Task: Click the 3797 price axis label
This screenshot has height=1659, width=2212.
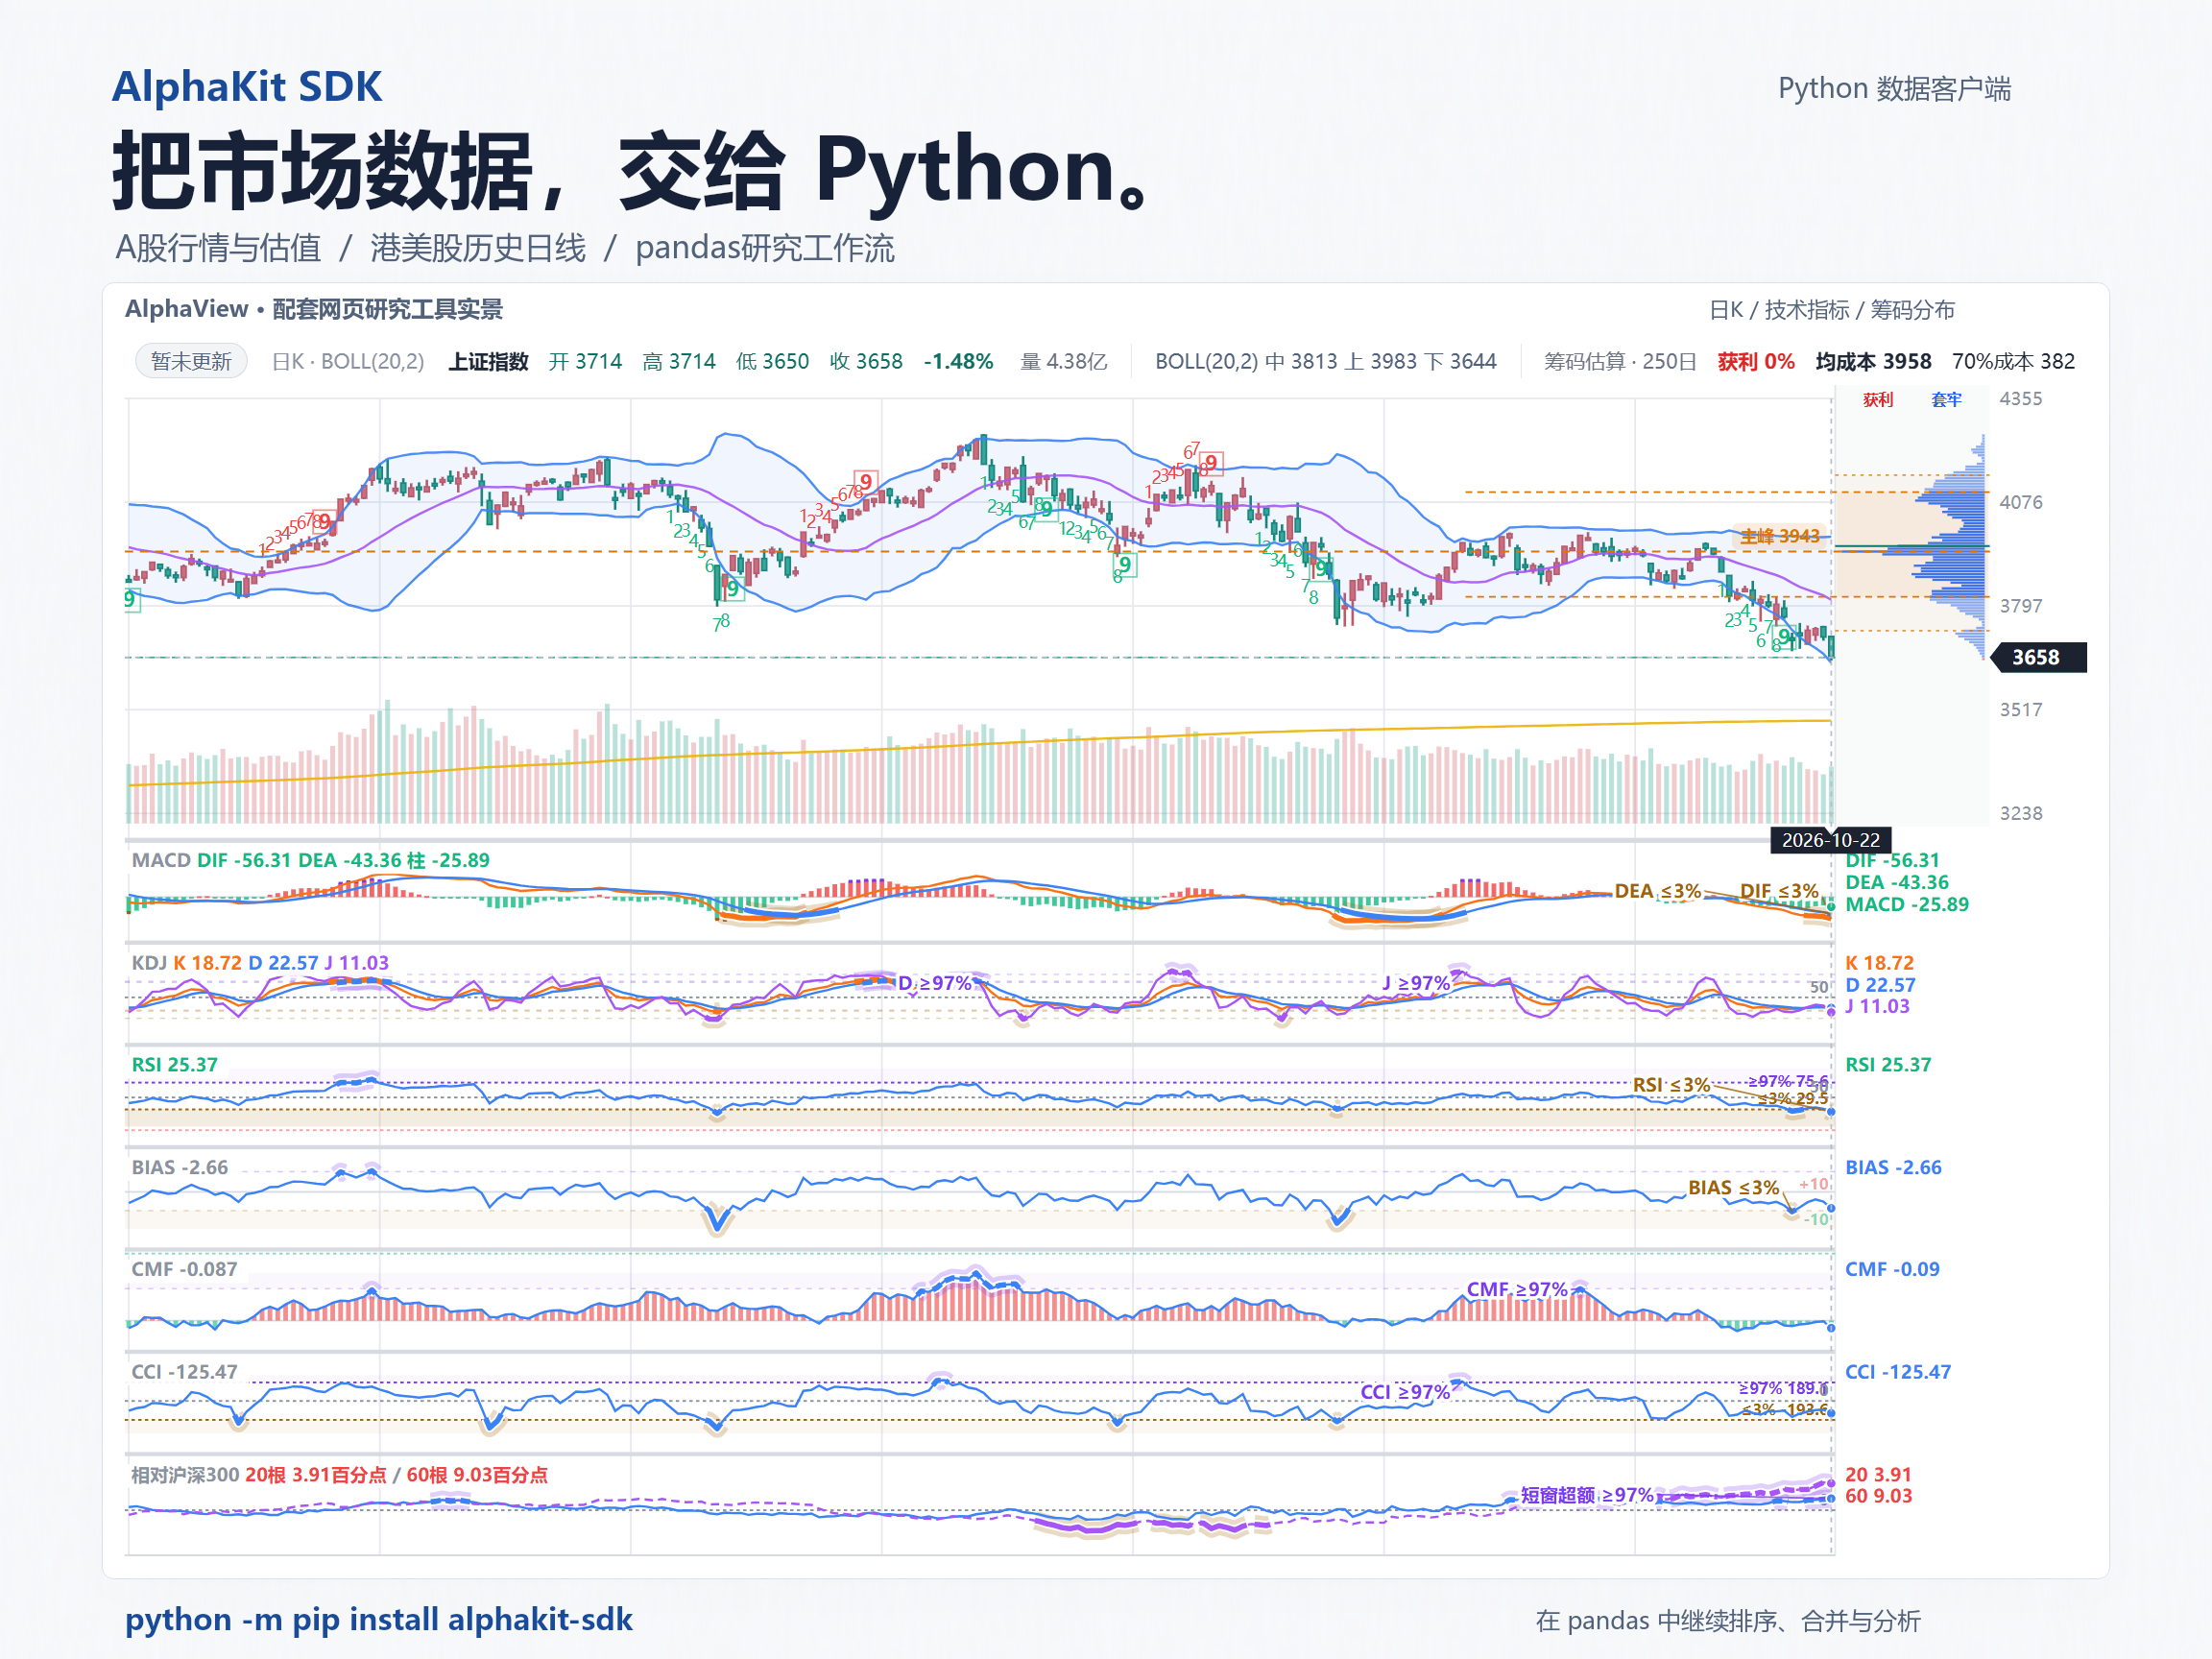Action: coord(2020,606)
